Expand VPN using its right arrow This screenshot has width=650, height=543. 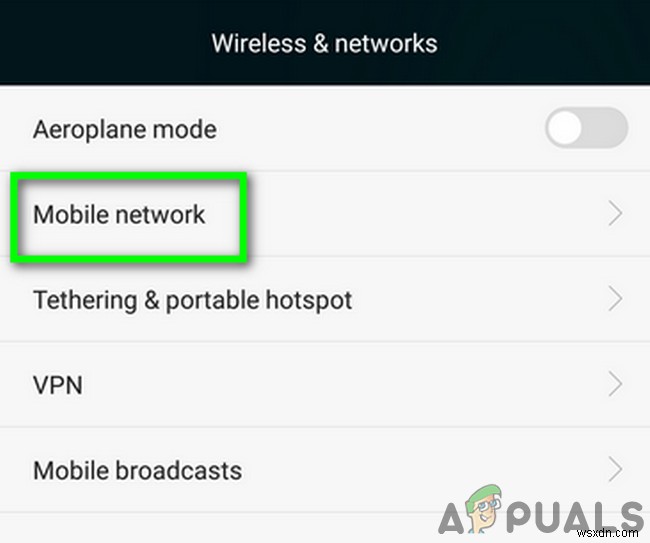[x=615, y=384]
